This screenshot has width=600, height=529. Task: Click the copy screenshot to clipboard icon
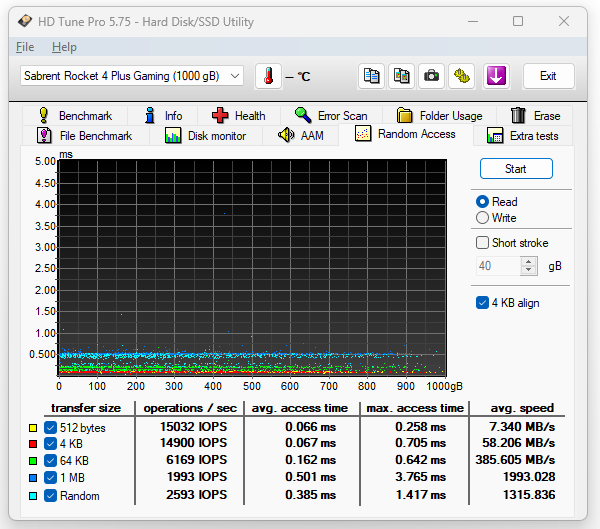pos(401,76)
